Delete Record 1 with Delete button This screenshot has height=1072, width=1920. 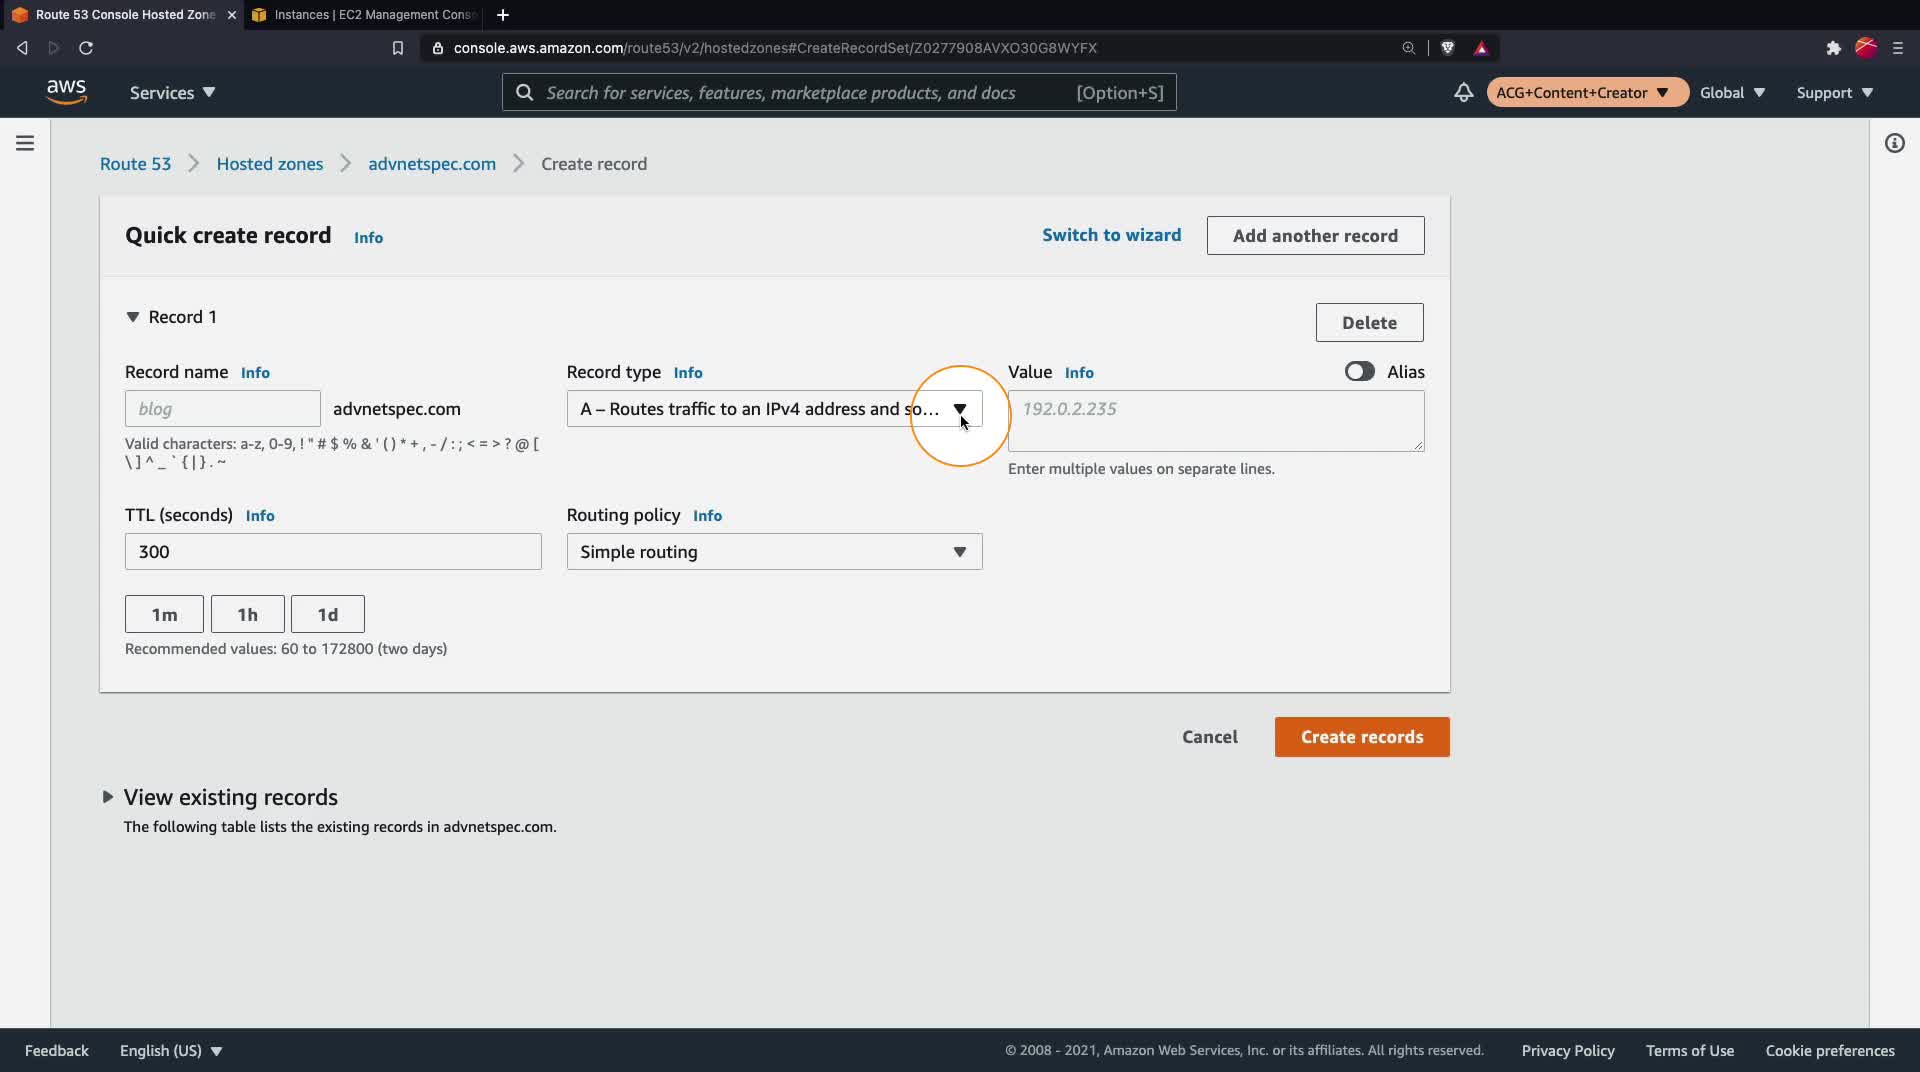pyautogui.click(x=1369, y=323)
